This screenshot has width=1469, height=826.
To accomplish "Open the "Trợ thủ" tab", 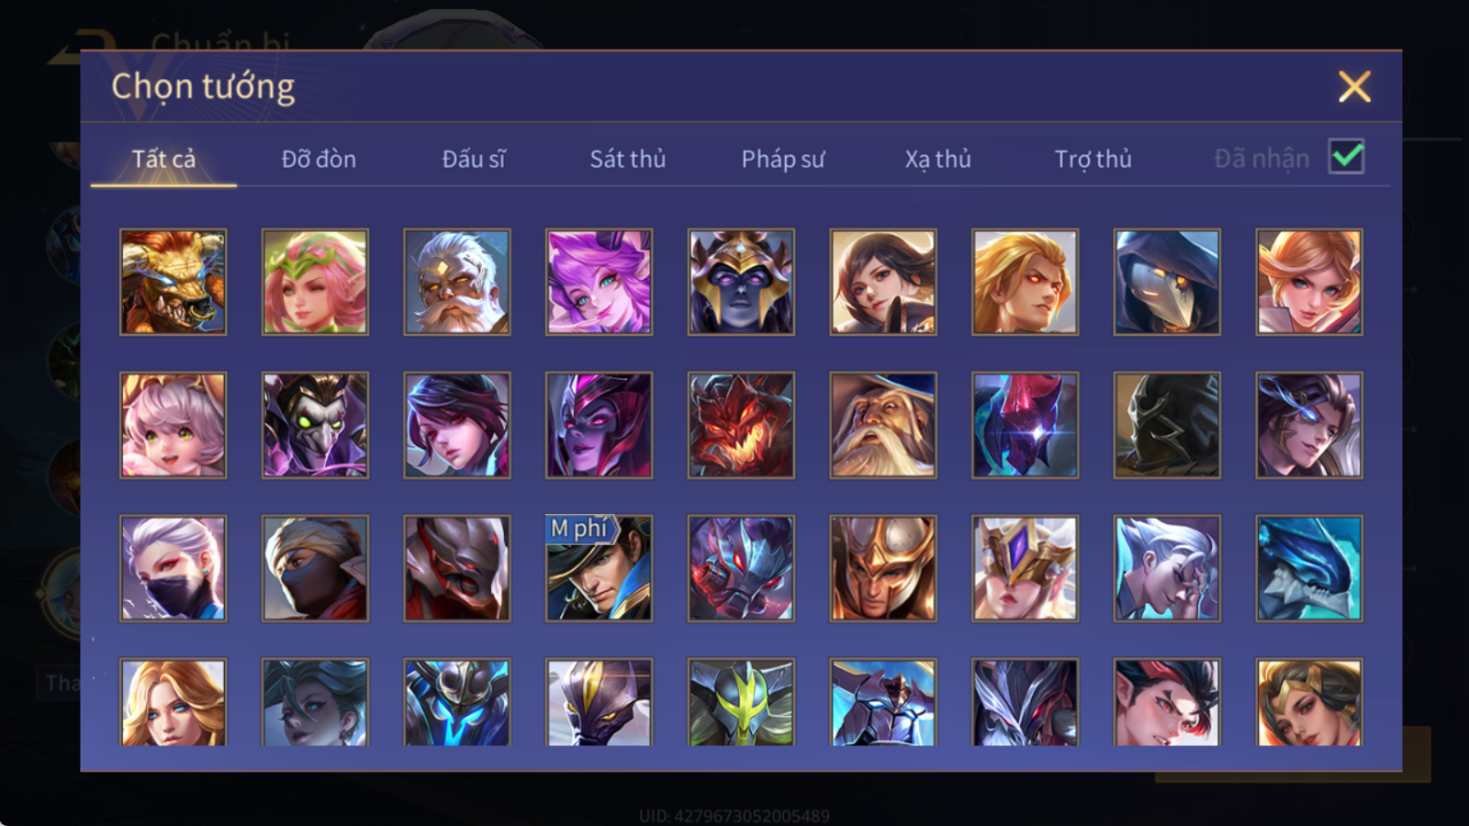I will point(1093,159).
